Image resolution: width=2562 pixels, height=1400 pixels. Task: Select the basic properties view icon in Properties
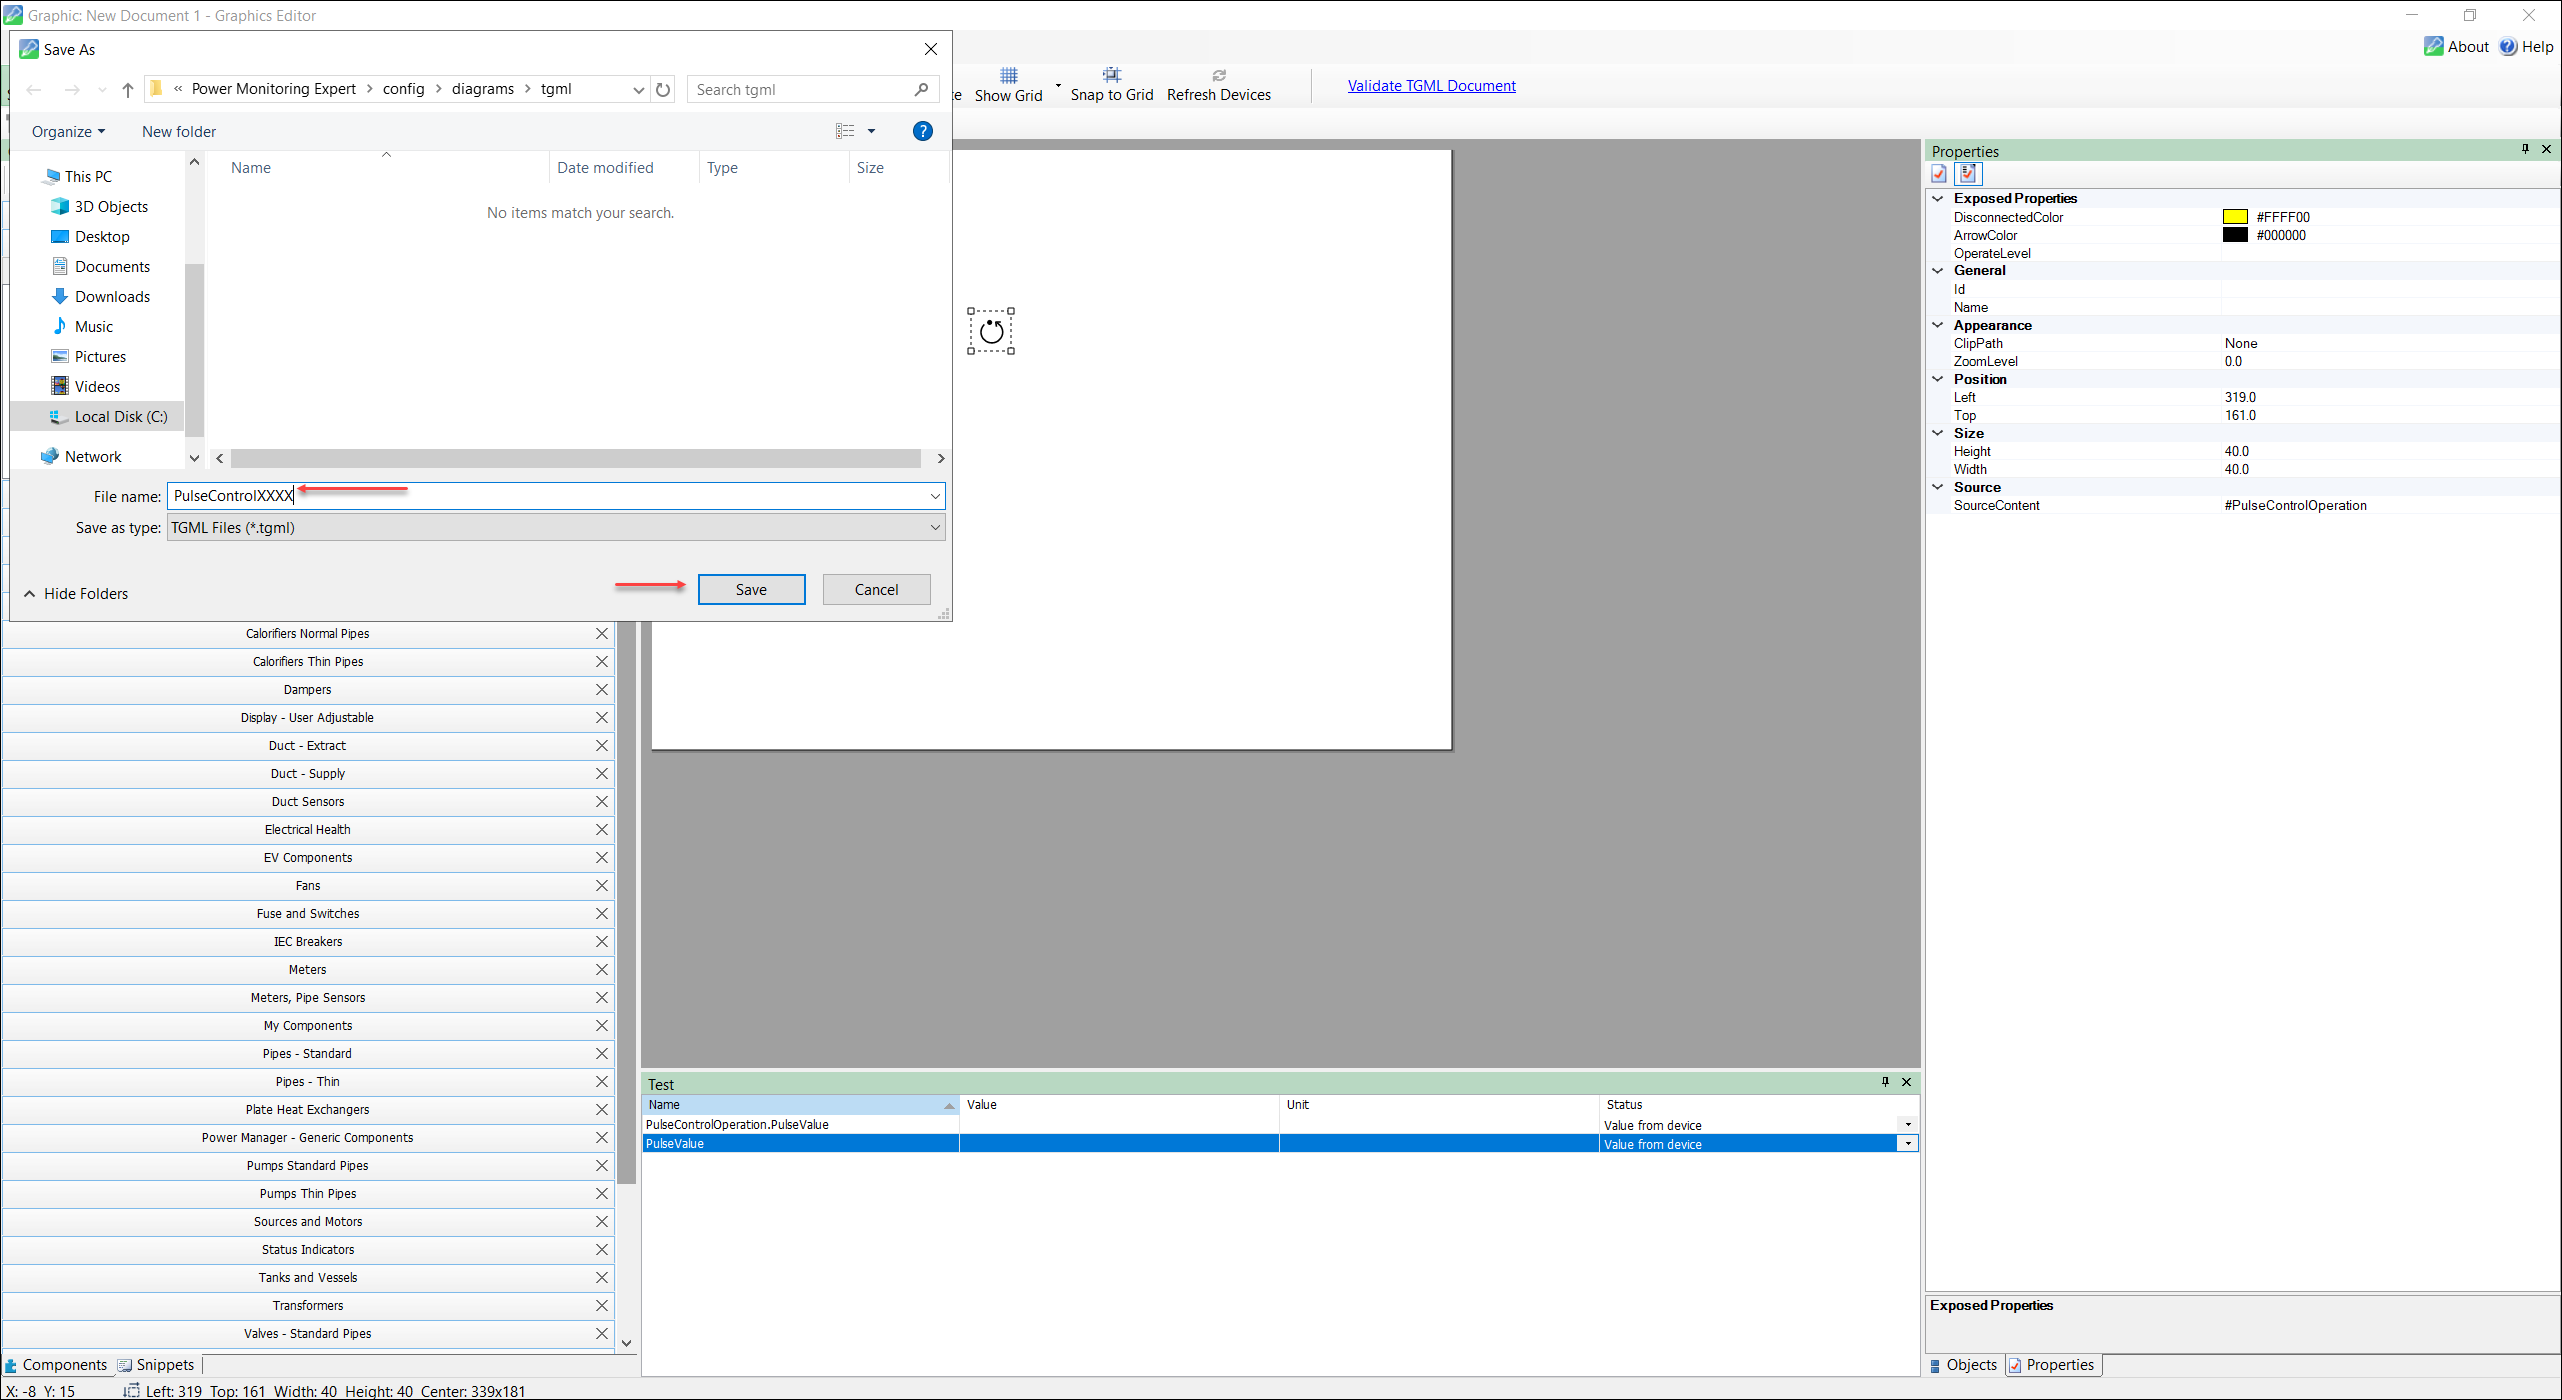click(x=1939, y=173)
